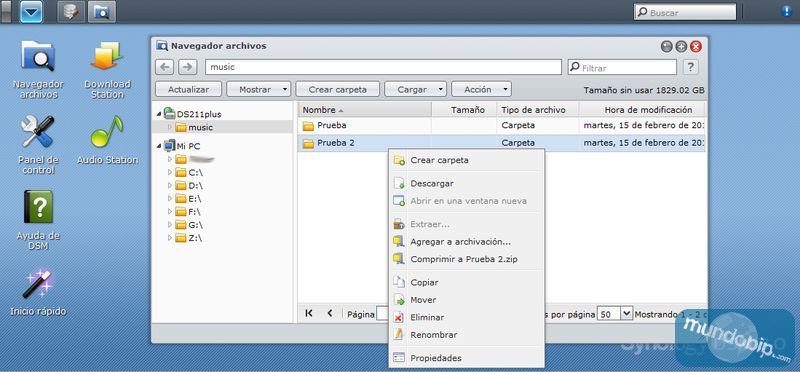Click the Filtrar search field
The width and height of the screenshot is (800, 372).
coord(622,67)
